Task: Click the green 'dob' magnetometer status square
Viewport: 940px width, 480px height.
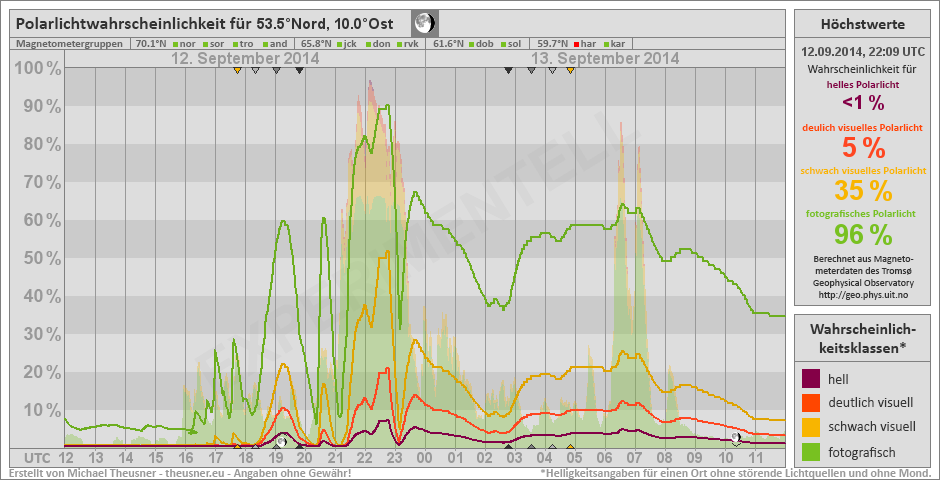Action: [x=473, y=44]
